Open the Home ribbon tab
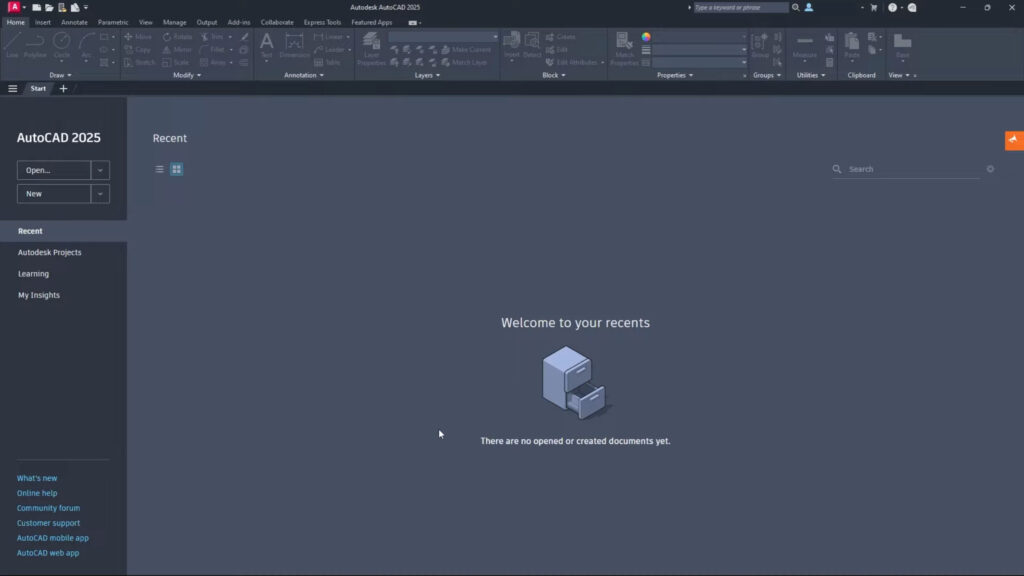1024x576 pixels. coord(16,22)
